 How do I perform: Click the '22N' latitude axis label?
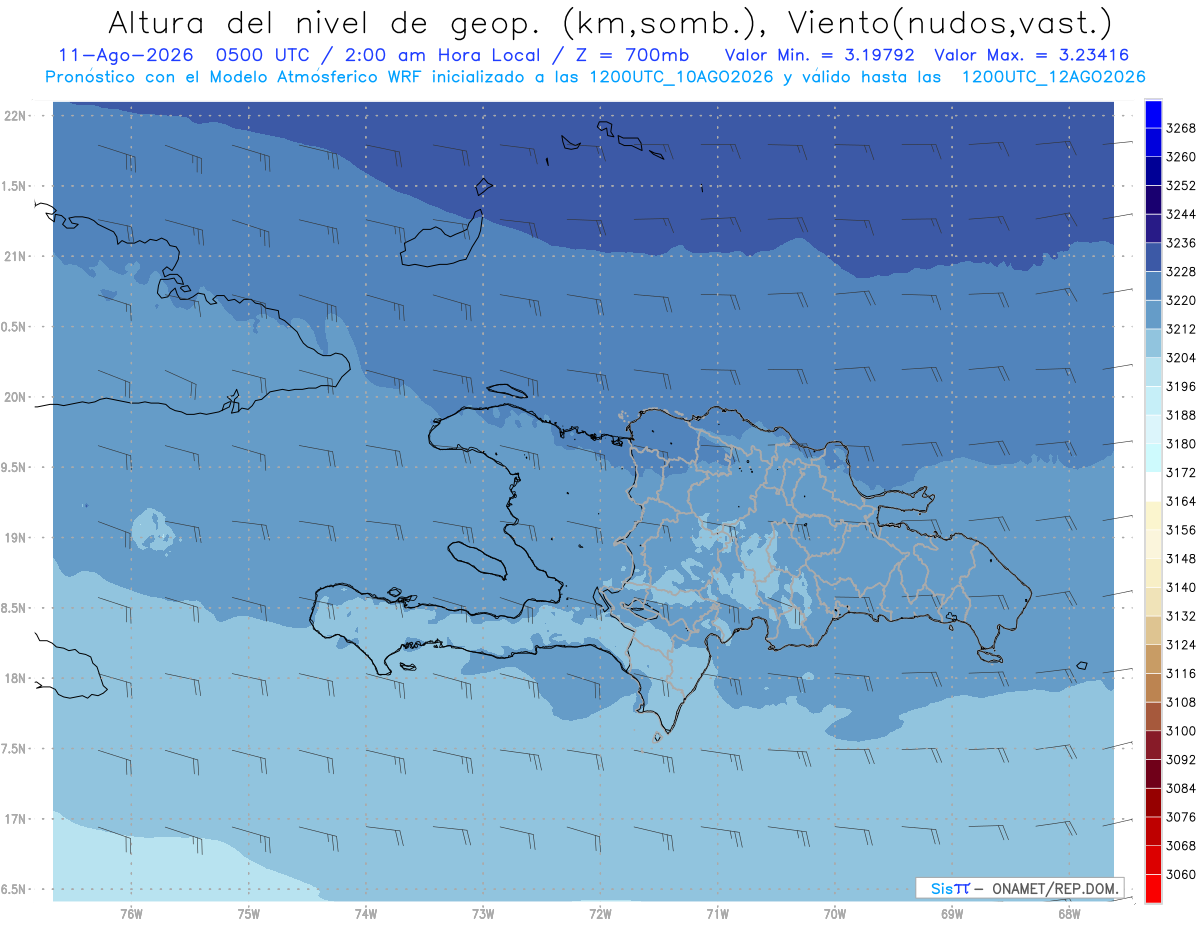[x=16, y=116]
